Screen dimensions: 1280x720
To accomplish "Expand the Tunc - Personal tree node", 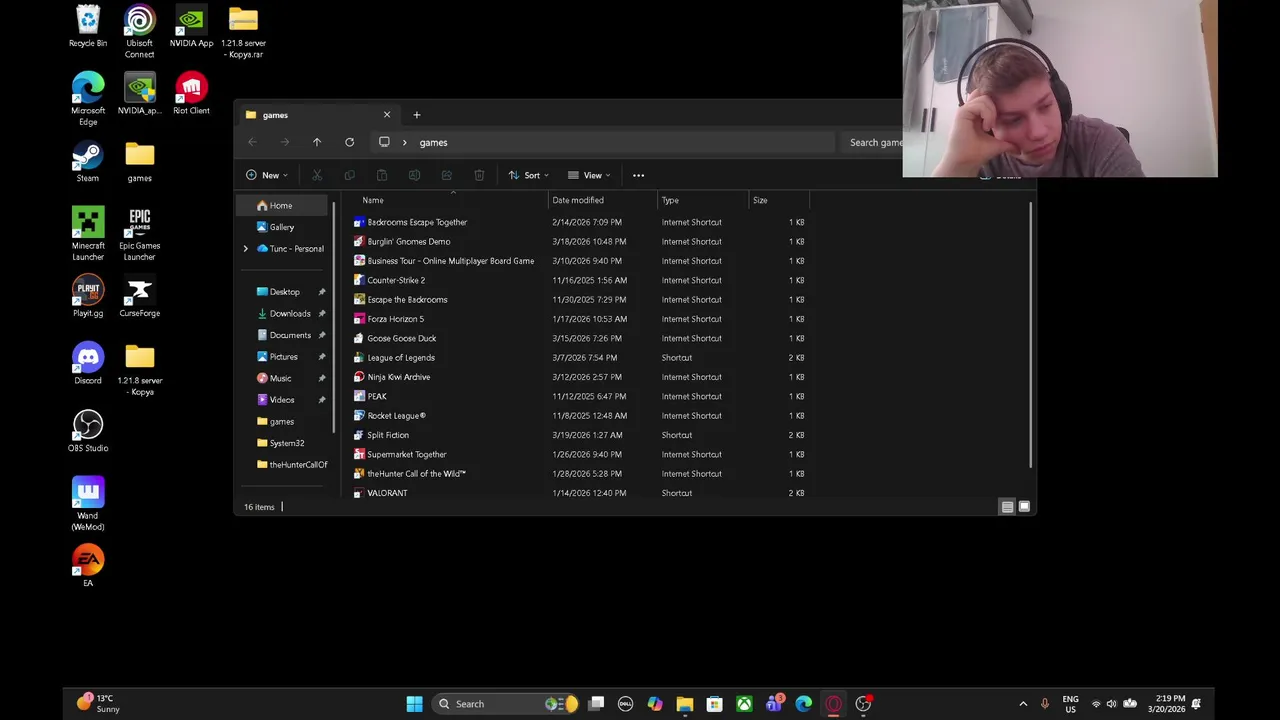I will [246, 249].
